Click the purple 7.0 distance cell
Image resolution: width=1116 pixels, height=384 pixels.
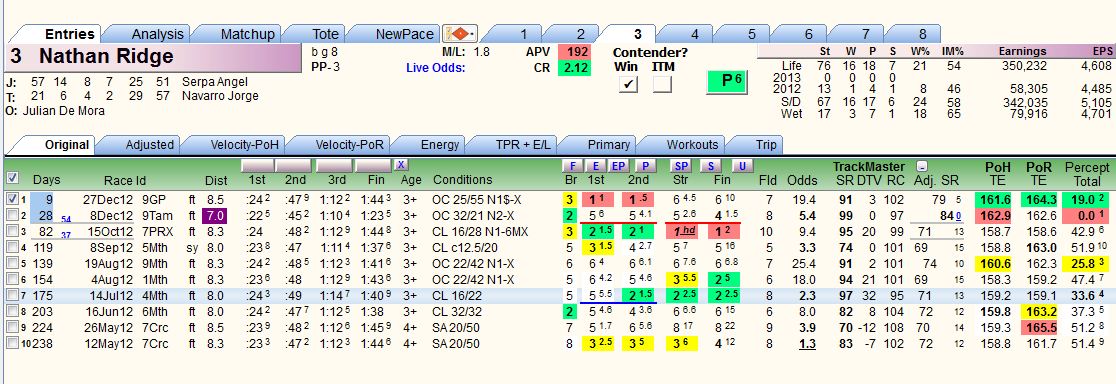pos(214,215)
